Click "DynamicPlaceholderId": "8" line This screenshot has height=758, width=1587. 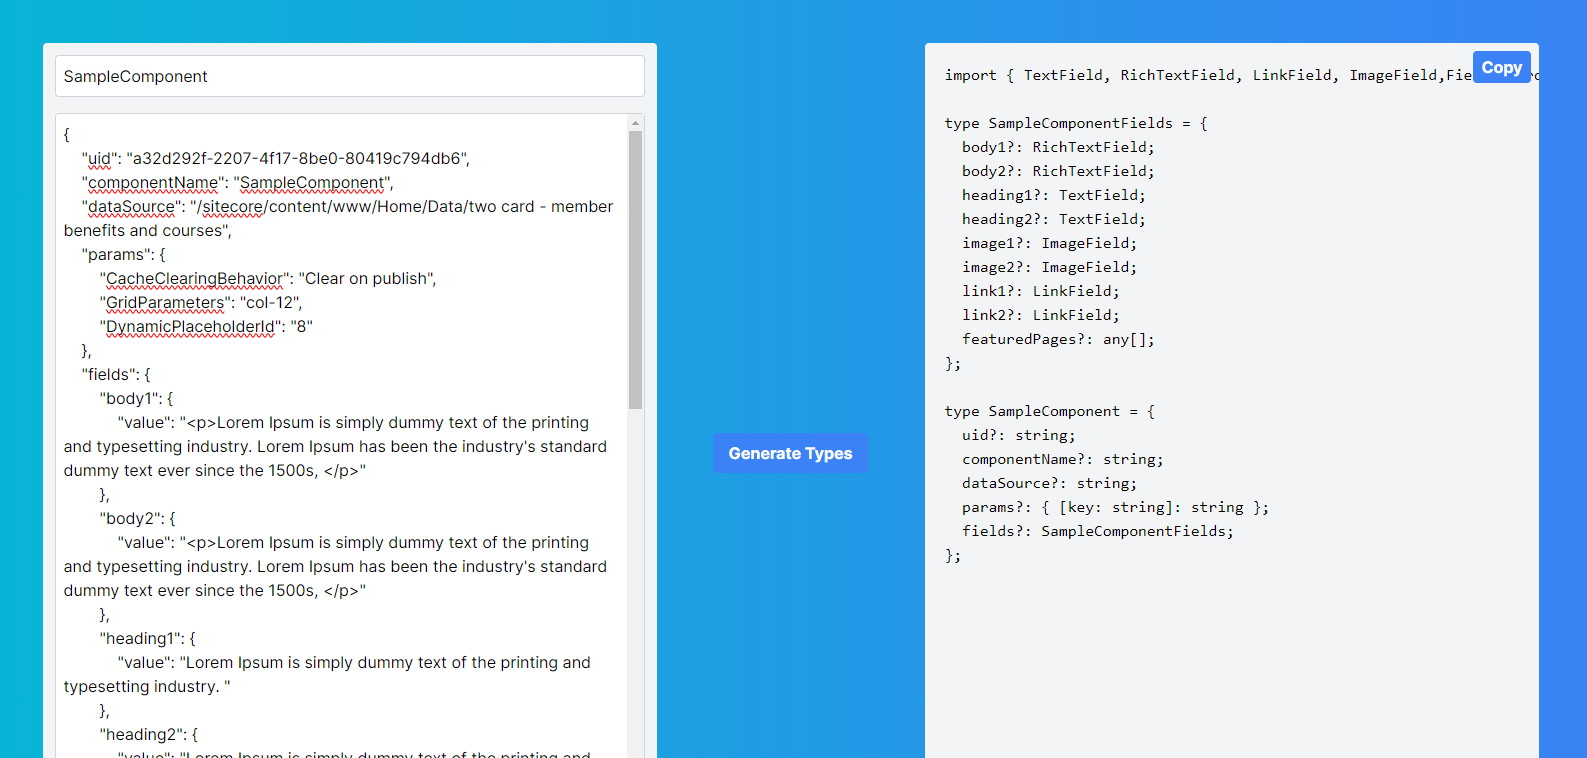206,326
